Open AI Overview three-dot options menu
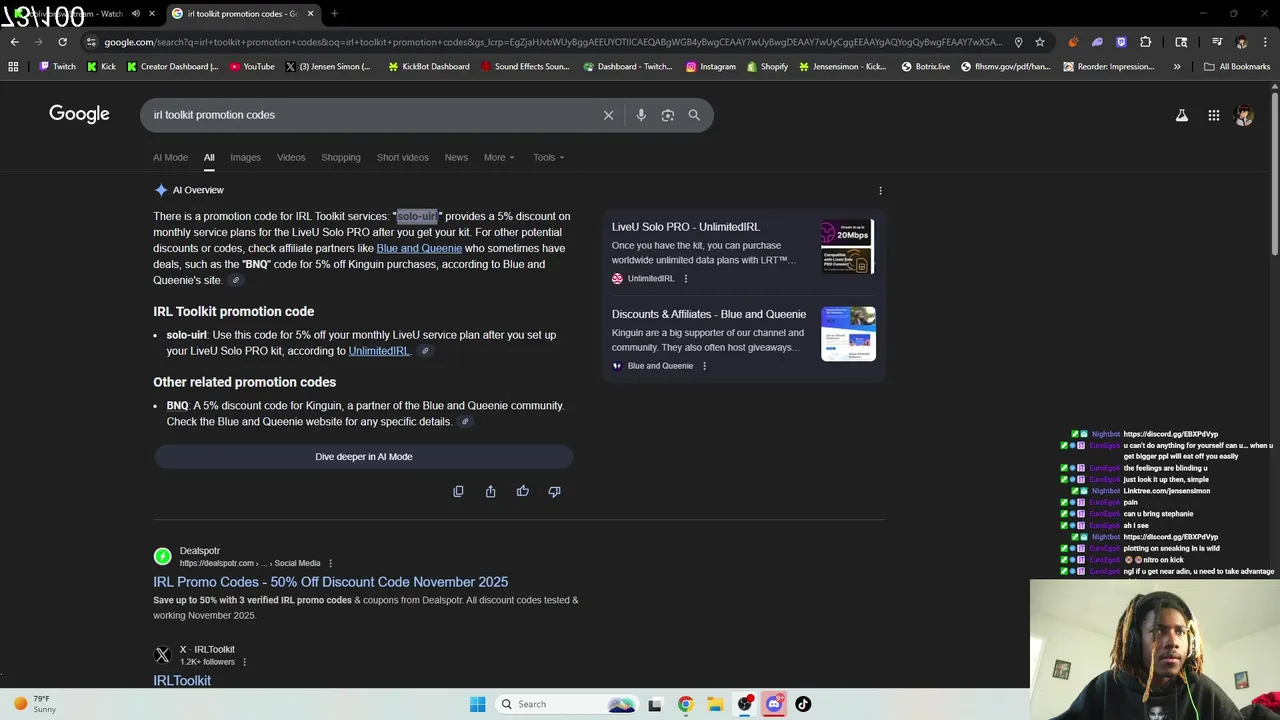The image size is (1280, 720). pyautogui.click(x=880, y=190)
